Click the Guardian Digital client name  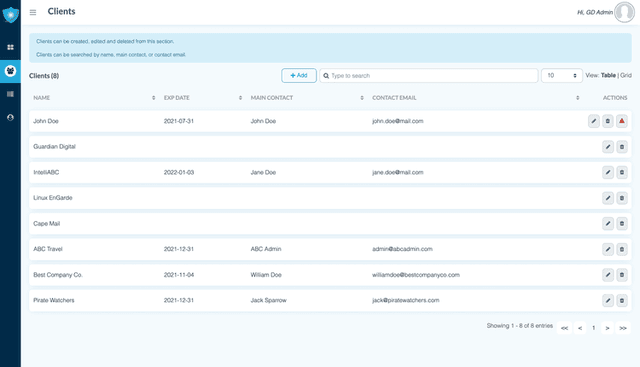pos(54,147)
